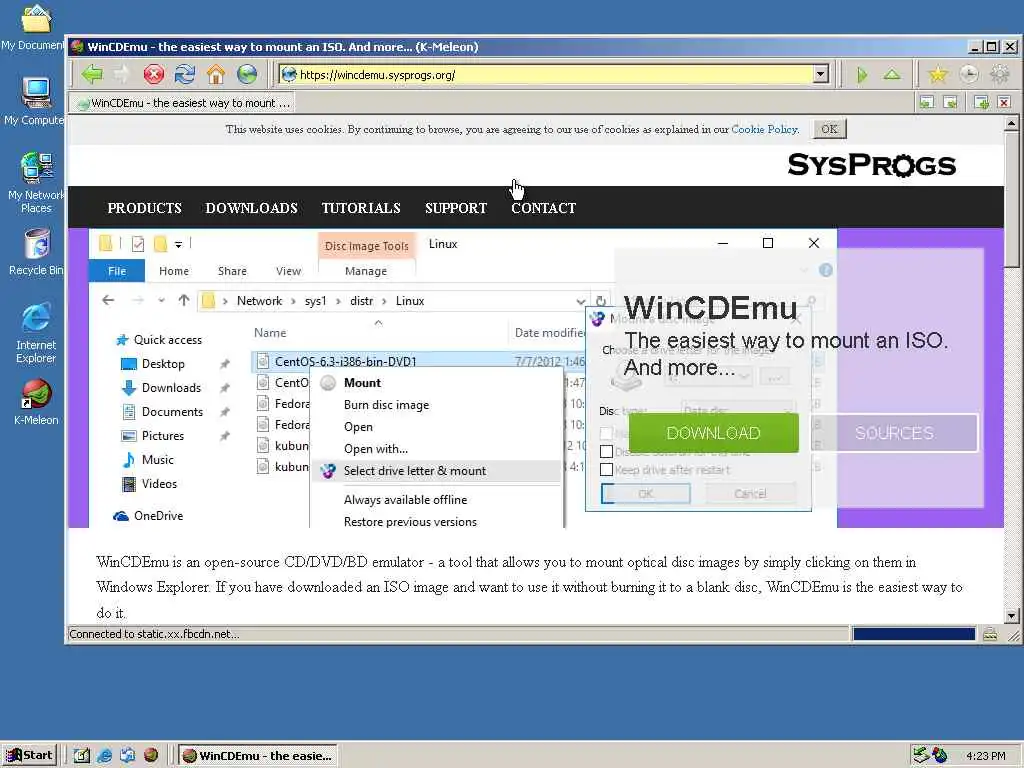Open the Windows Start menu
This screenshot has height=768, width=1024.
30,755
